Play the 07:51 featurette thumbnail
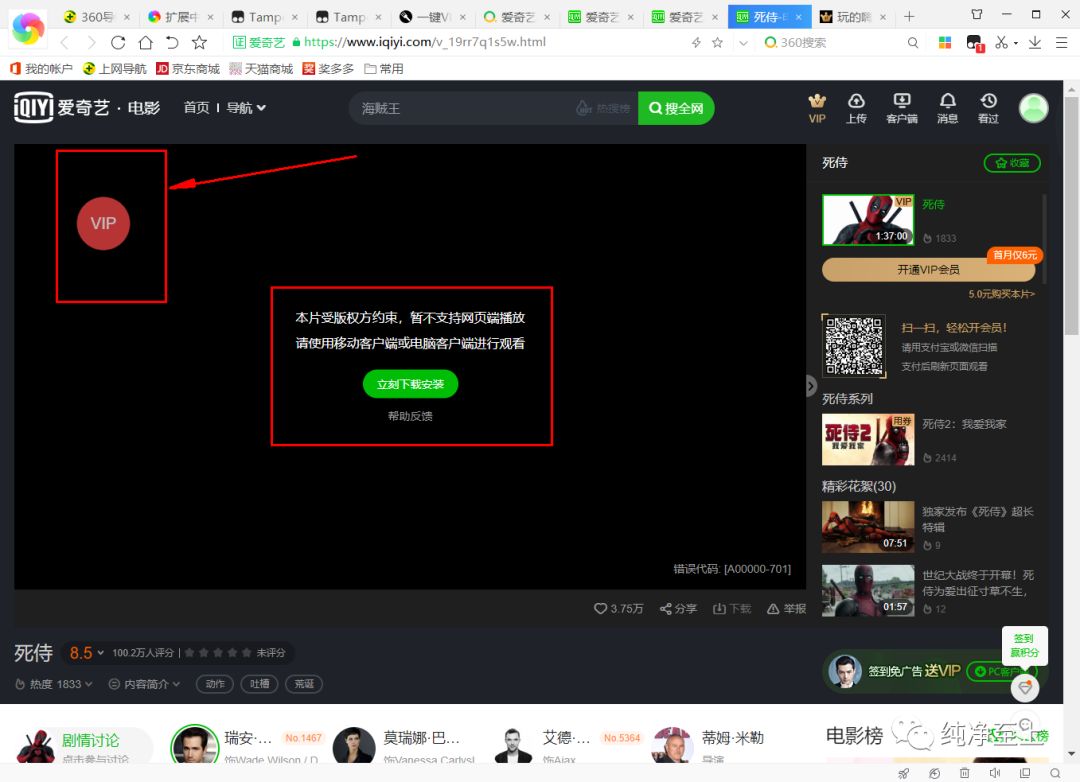This screenshot has width=1080, height=782. tap(868, 527)
